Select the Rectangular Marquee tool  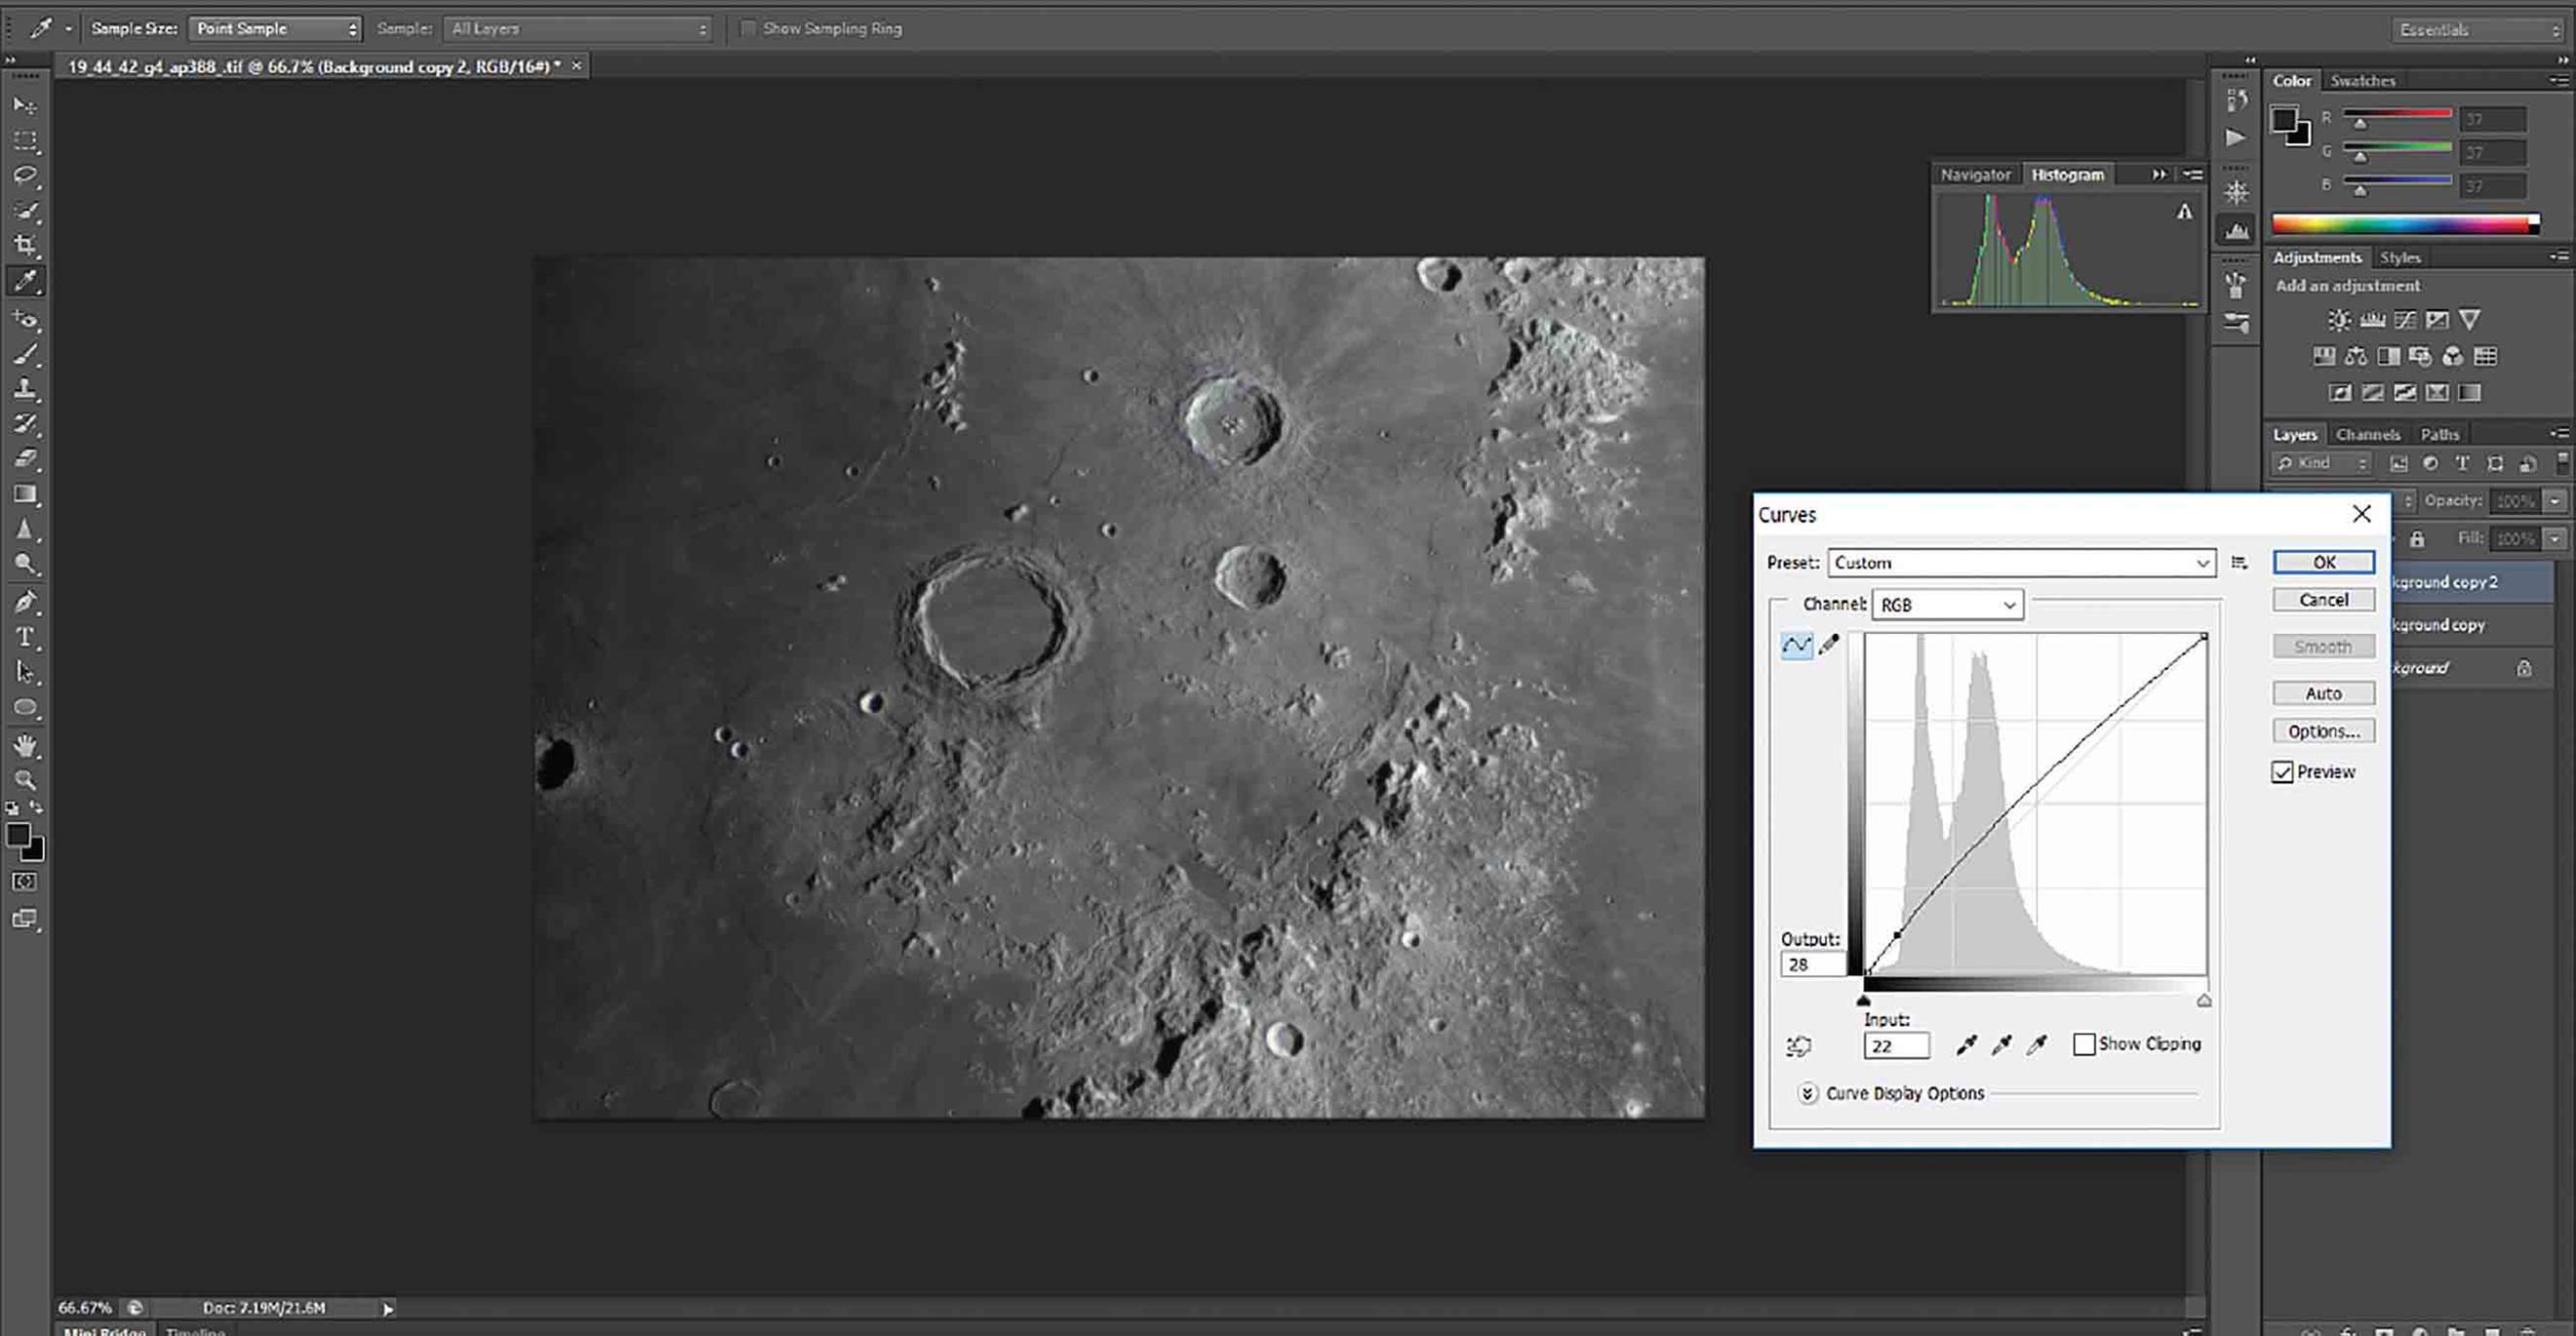(25, 141)
